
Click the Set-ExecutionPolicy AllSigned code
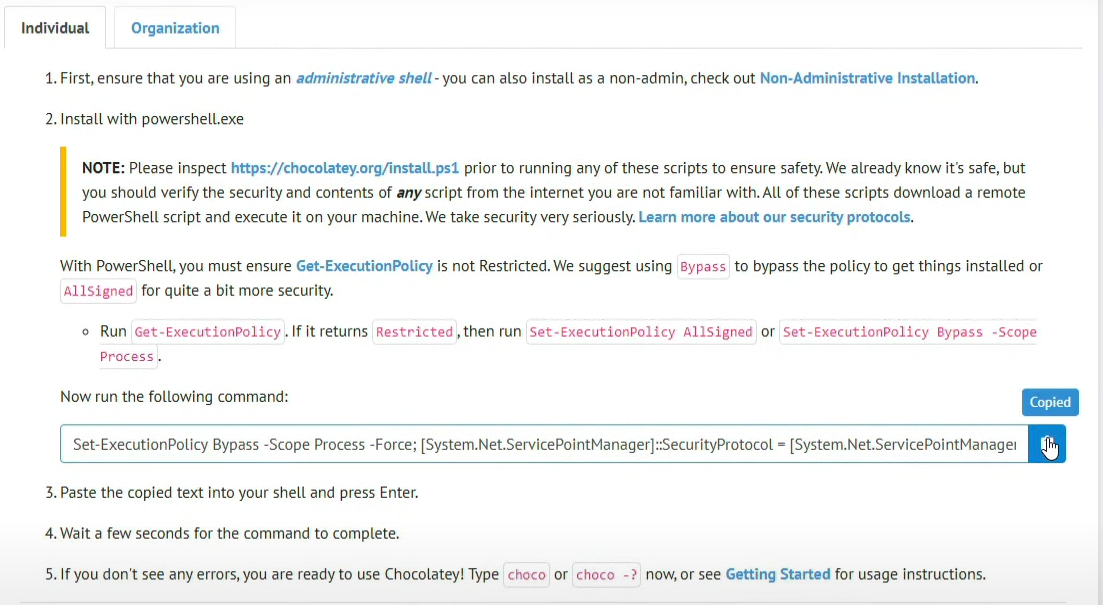coord(641,332)
